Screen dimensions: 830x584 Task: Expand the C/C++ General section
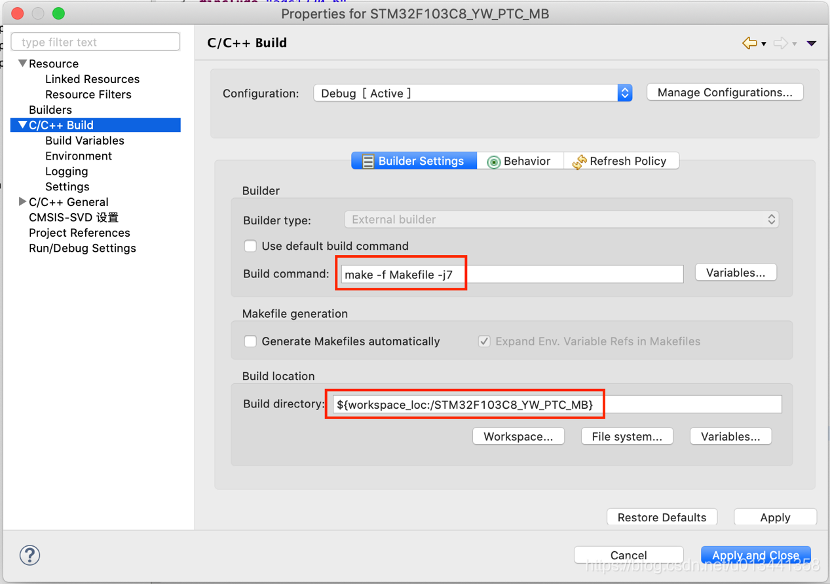(x=22, y=201)
